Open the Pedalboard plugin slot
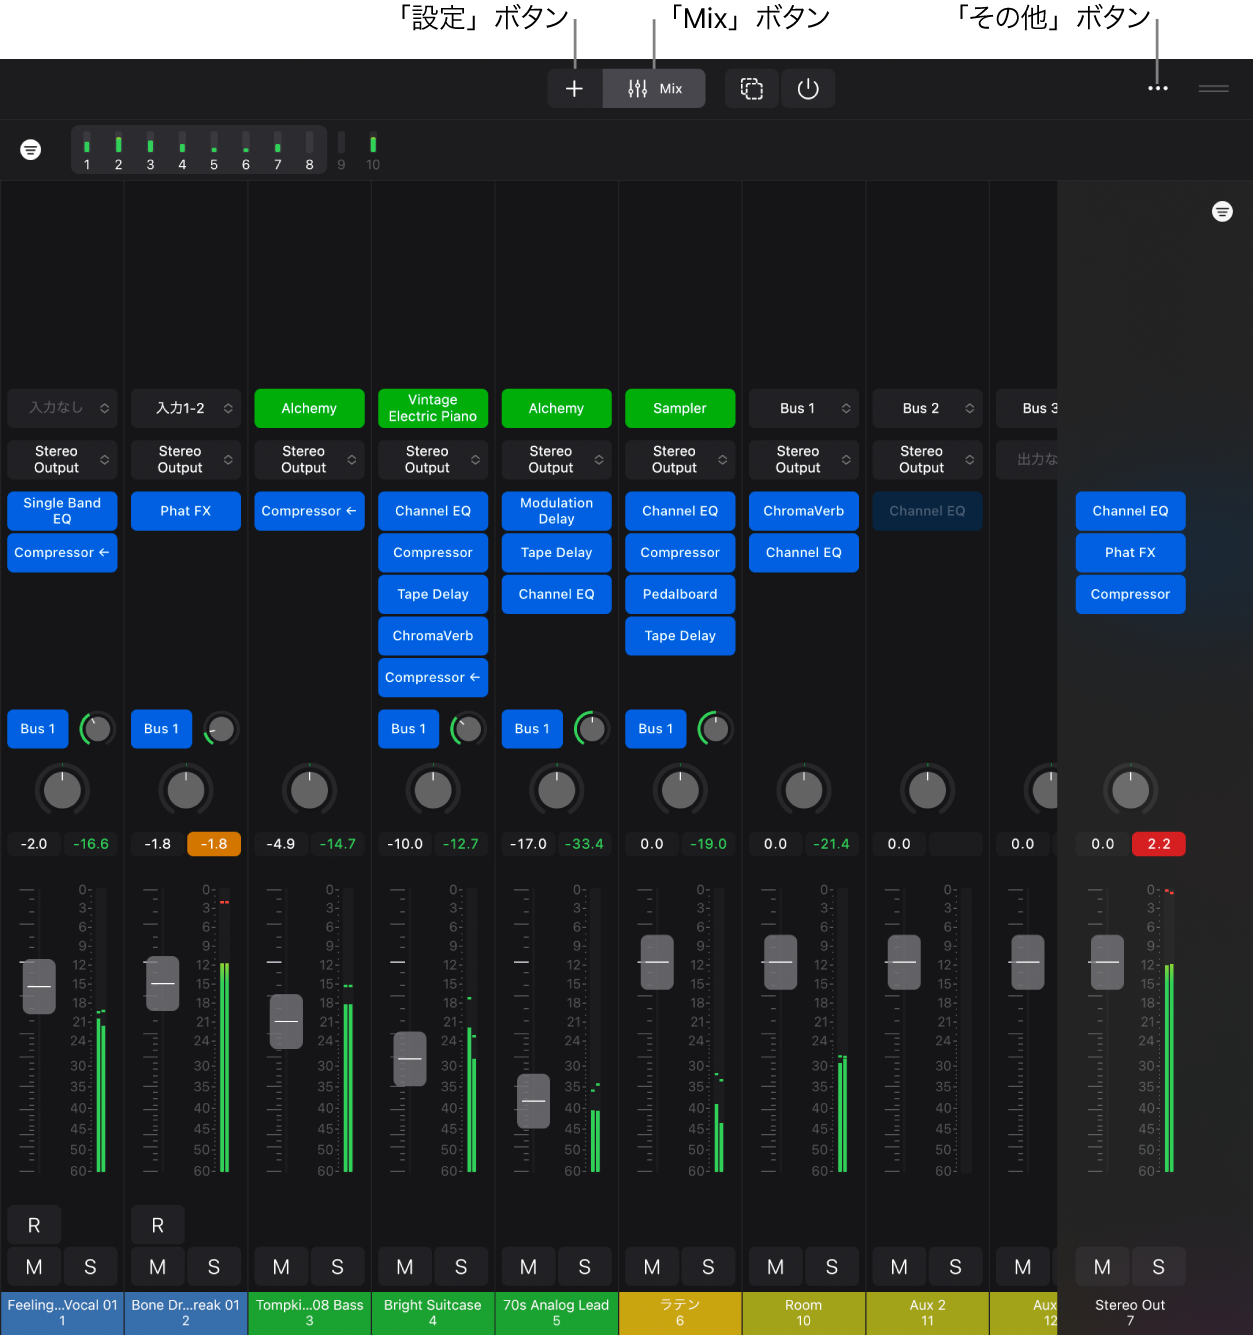This screenshot has height=1335, width=1253. coord(680,594)
